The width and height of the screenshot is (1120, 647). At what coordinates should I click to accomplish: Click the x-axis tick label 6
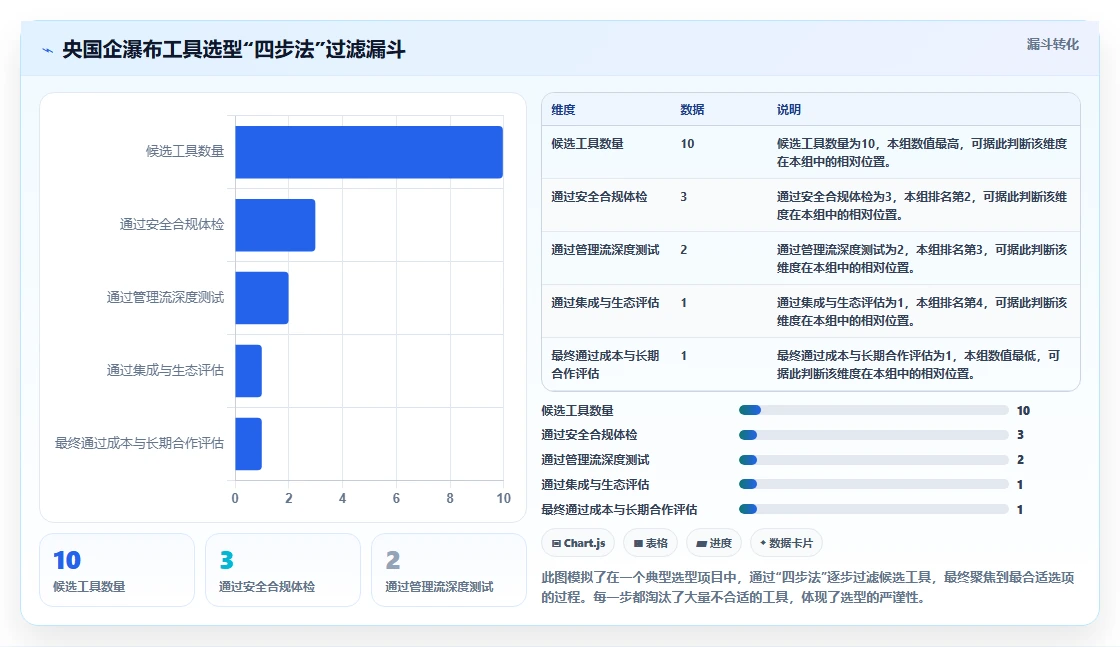(x=396, y=498)
